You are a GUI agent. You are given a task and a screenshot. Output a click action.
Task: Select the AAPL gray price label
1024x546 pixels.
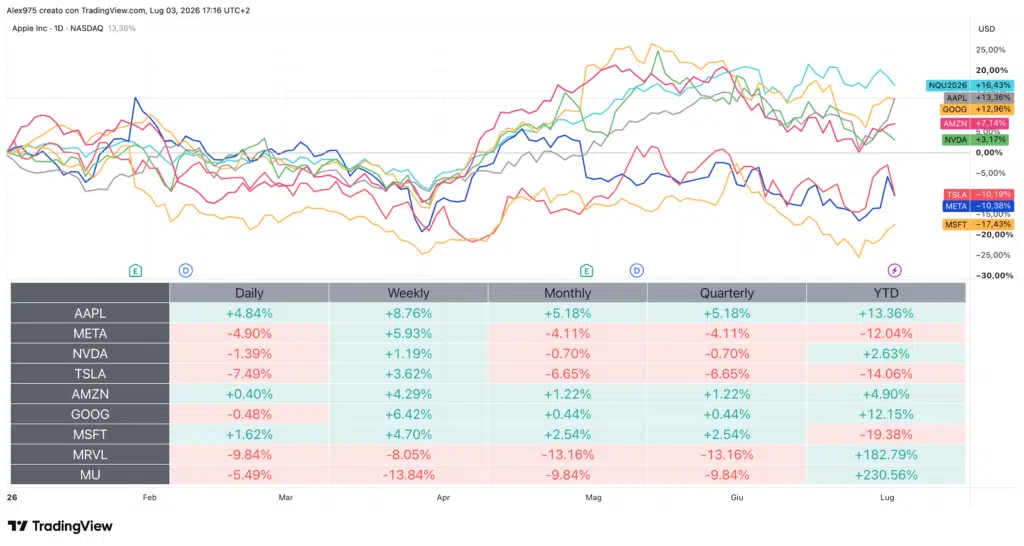pos(980,97)
